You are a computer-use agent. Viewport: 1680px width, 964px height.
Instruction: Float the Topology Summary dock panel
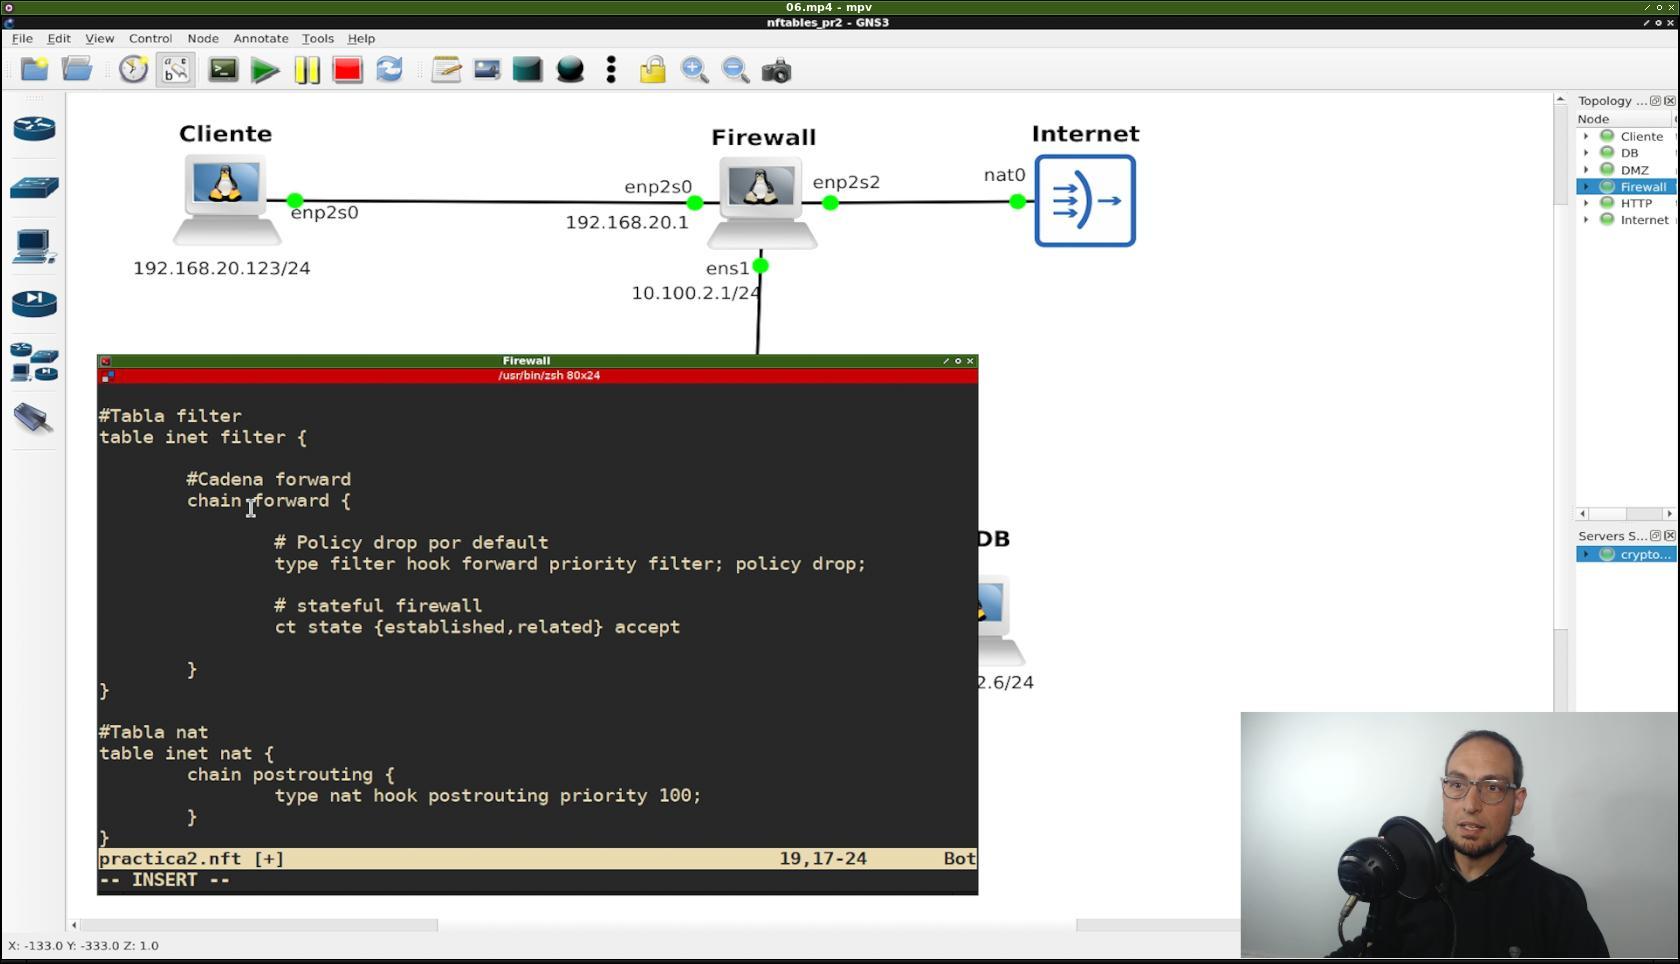click(x=1655, y=101)
